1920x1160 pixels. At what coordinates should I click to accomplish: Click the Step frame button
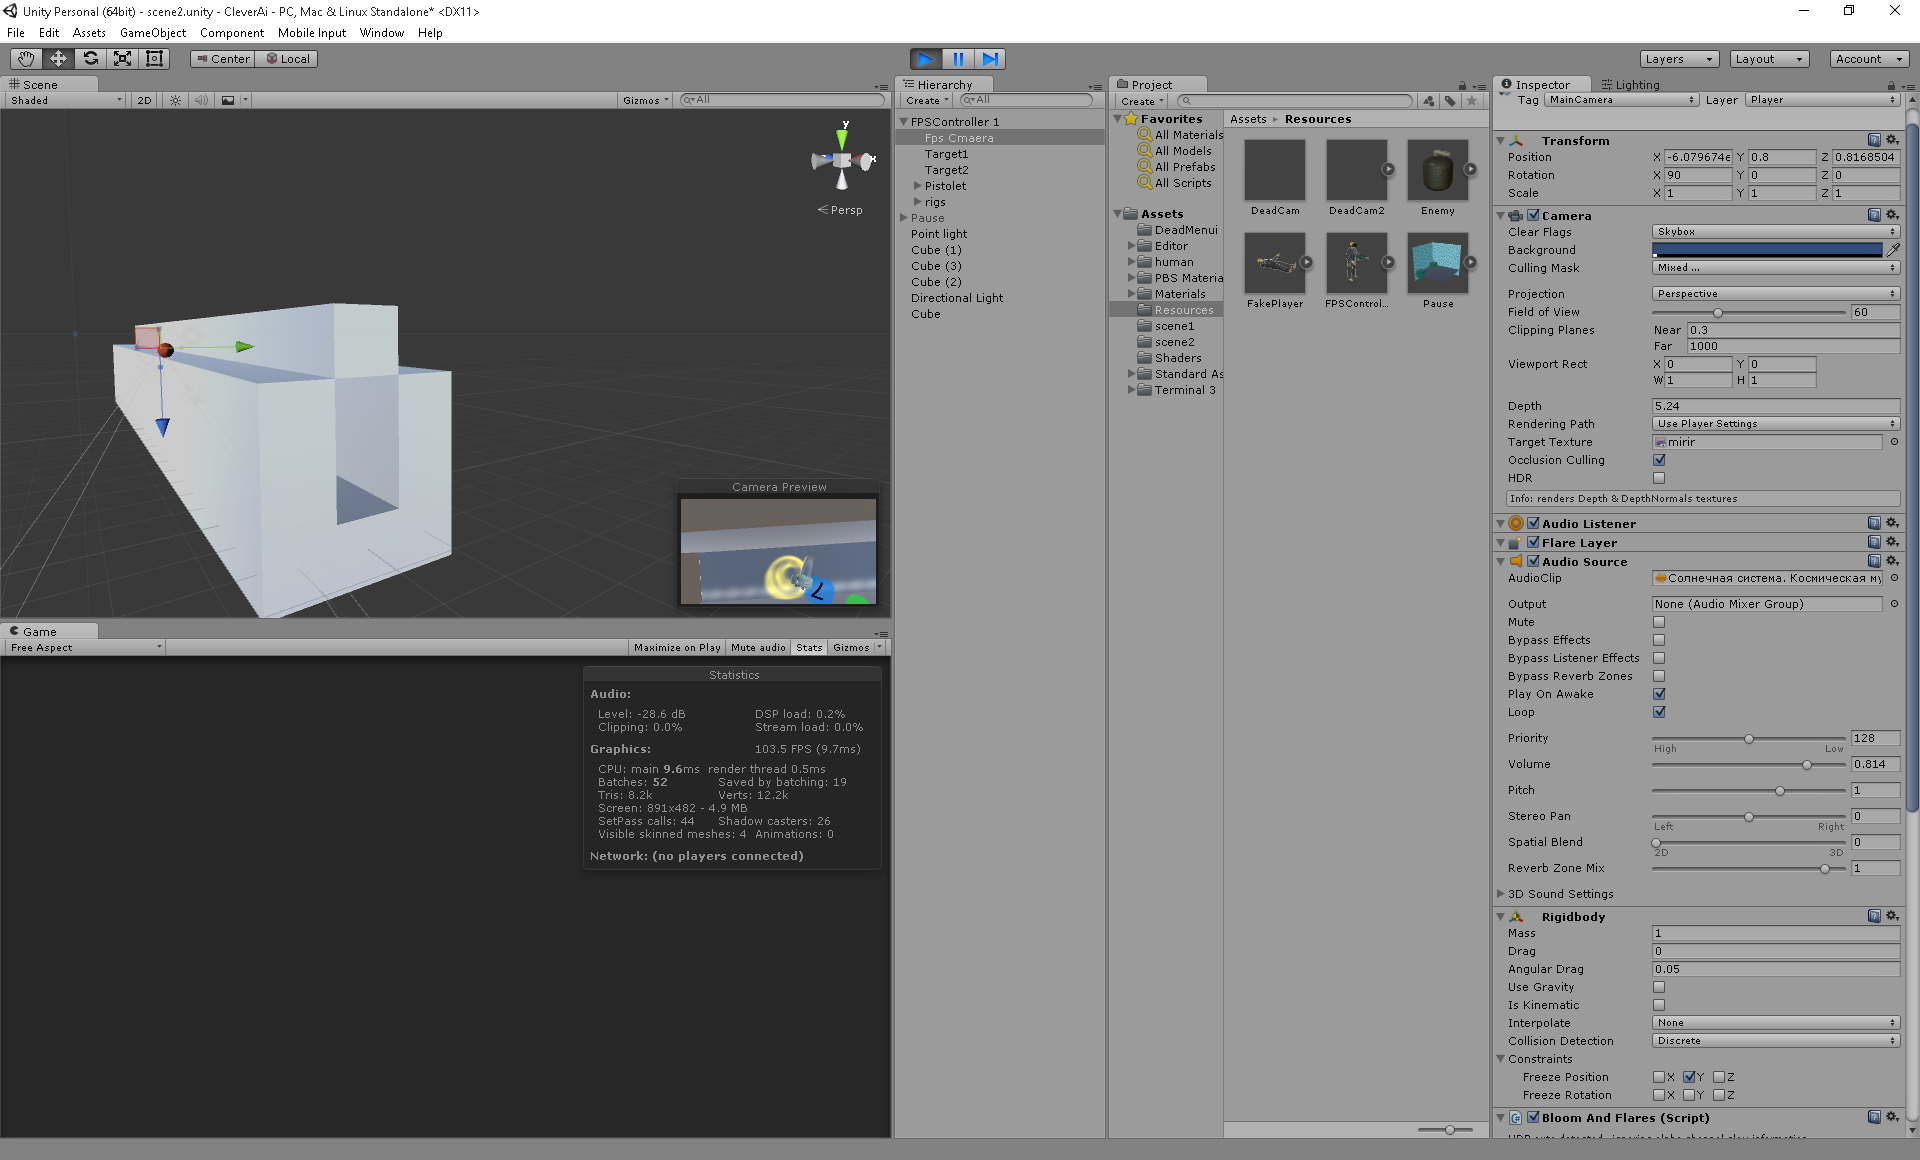pos(990,59)
